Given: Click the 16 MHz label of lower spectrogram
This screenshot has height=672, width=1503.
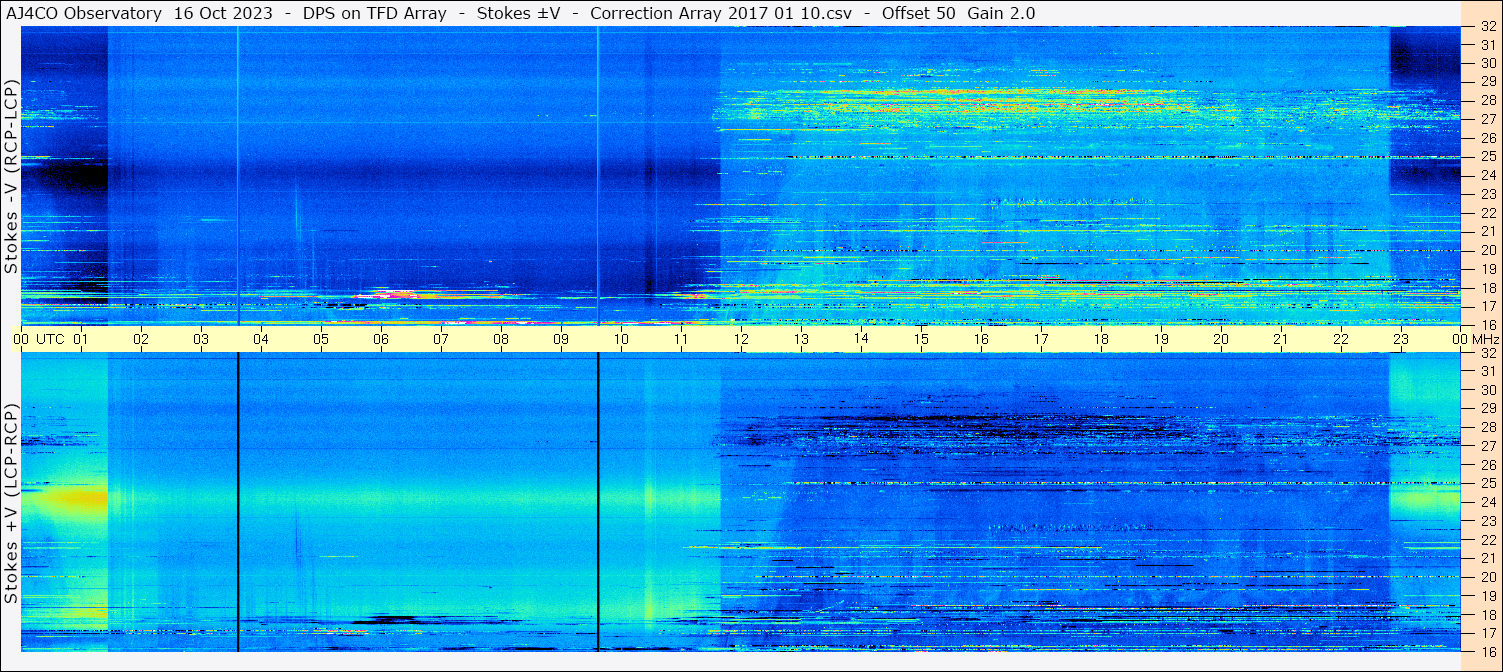Looking at the screenshot, I should (1488, 651).
